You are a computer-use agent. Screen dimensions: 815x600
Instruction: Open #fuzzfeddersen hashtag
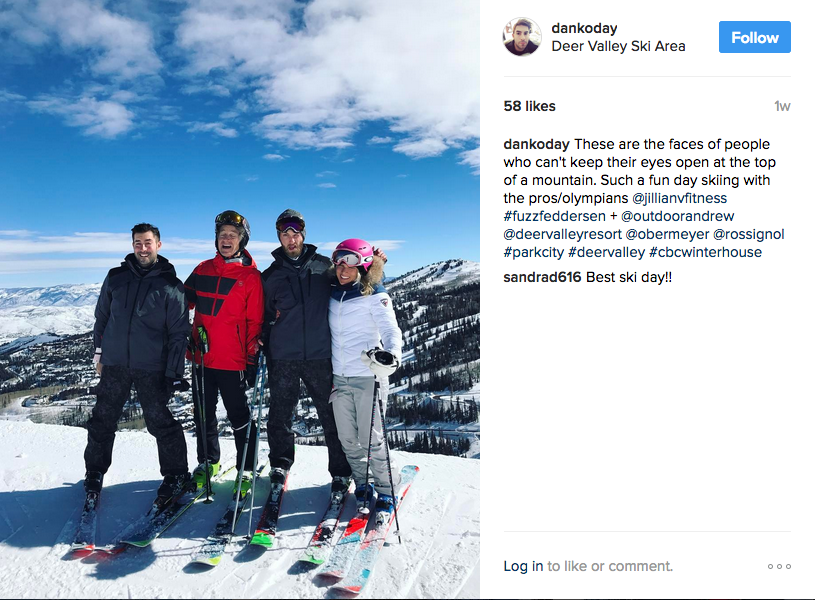555,216
